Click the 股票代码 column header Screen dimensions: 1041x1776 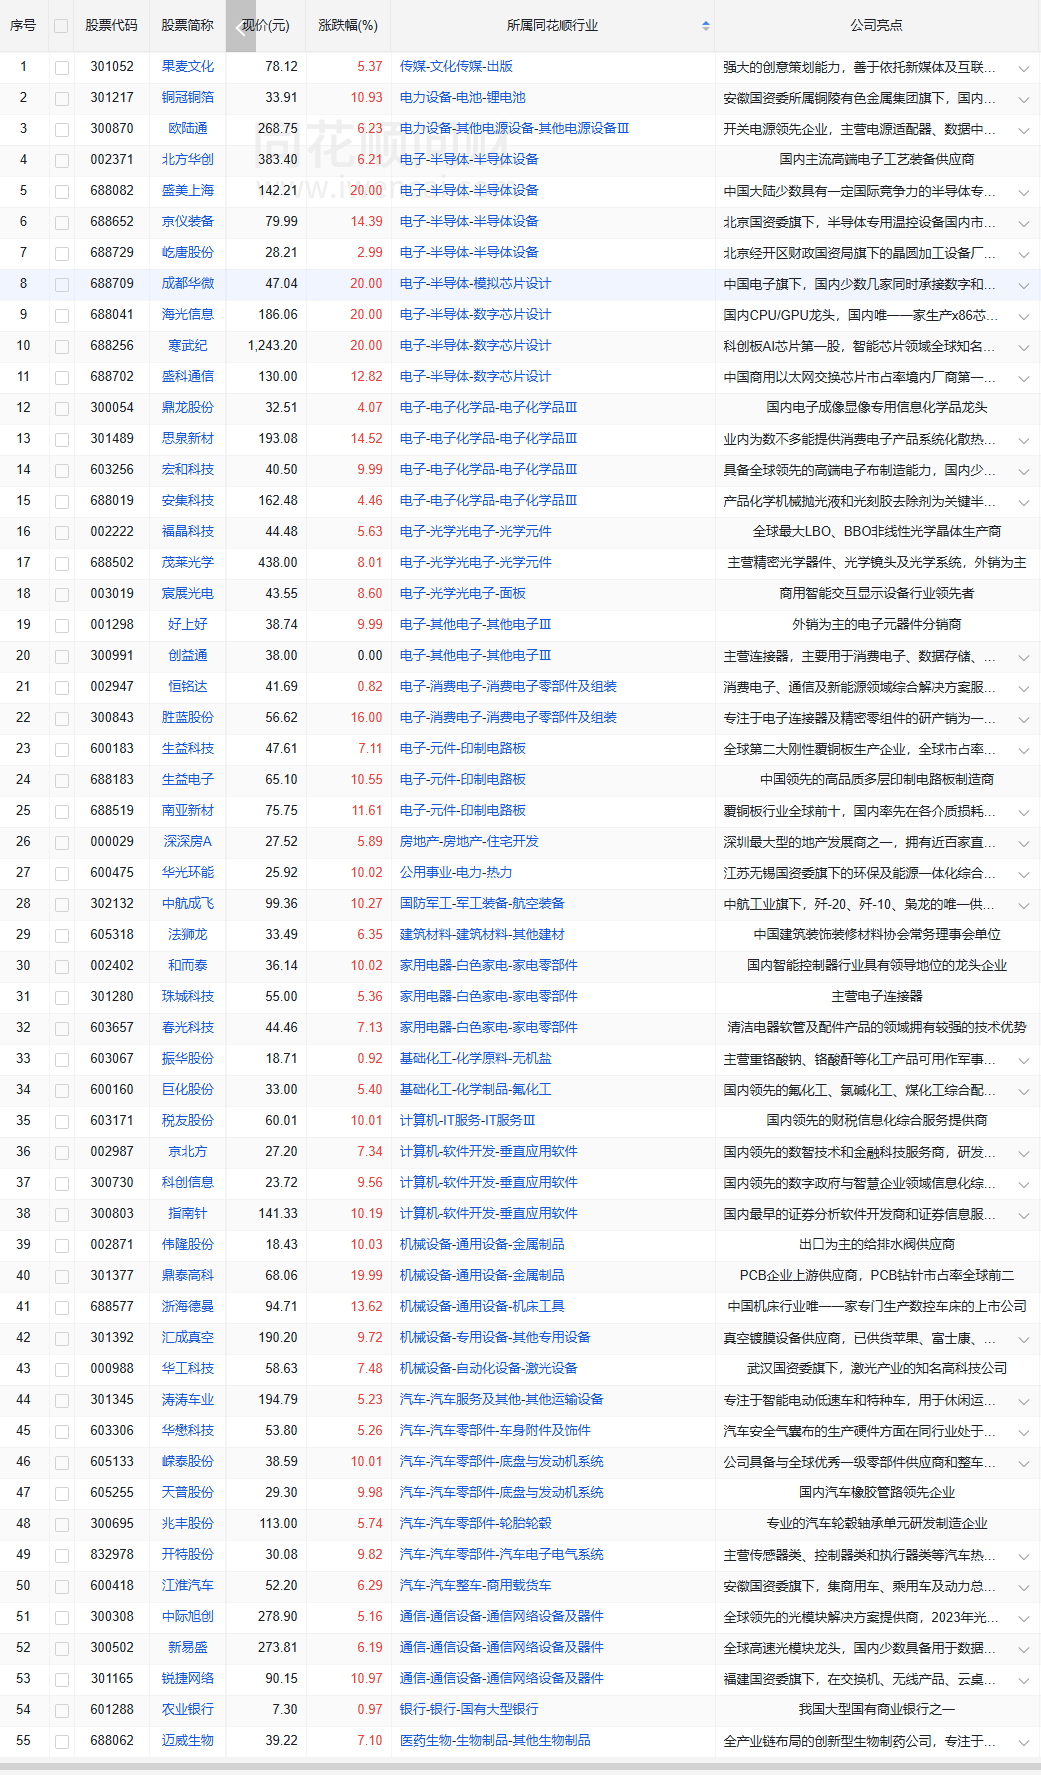111,25
